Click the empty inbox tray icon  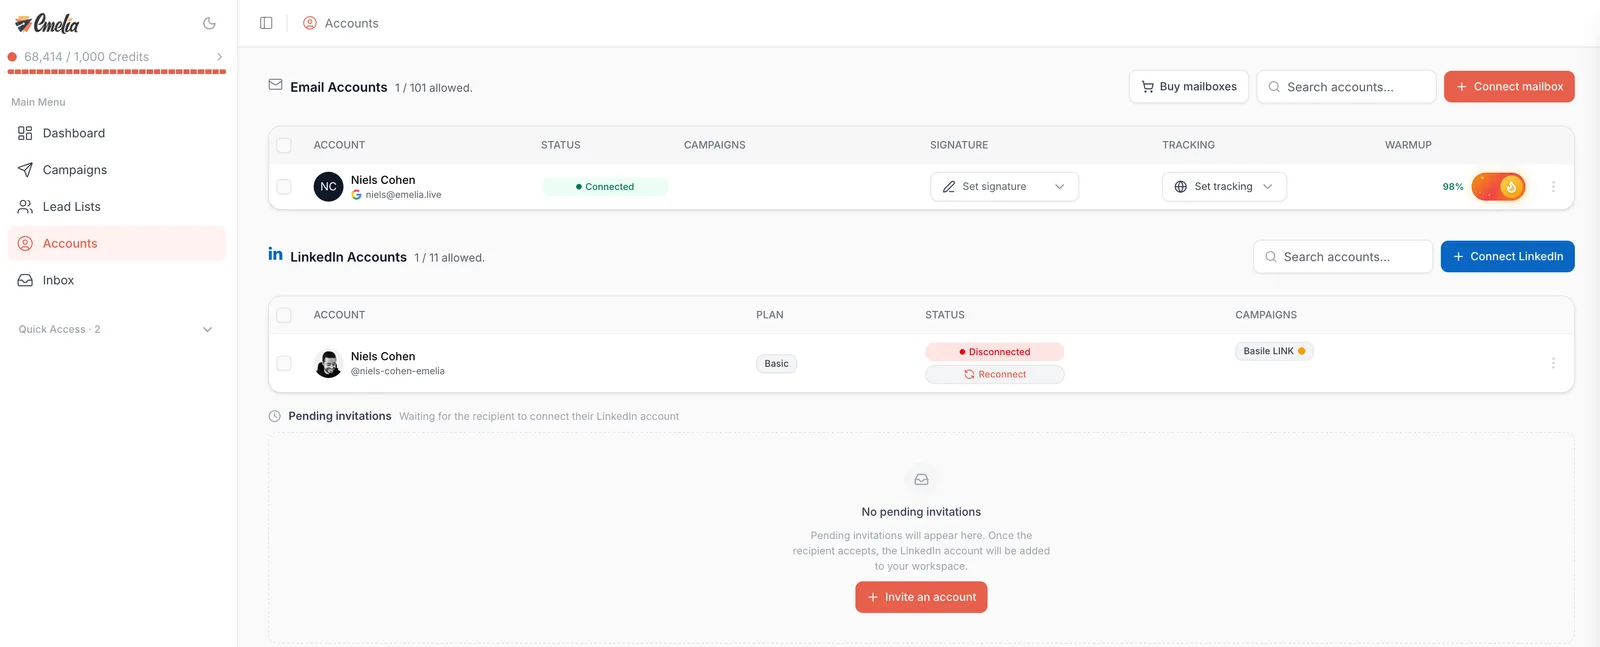(x=921, y=480)
